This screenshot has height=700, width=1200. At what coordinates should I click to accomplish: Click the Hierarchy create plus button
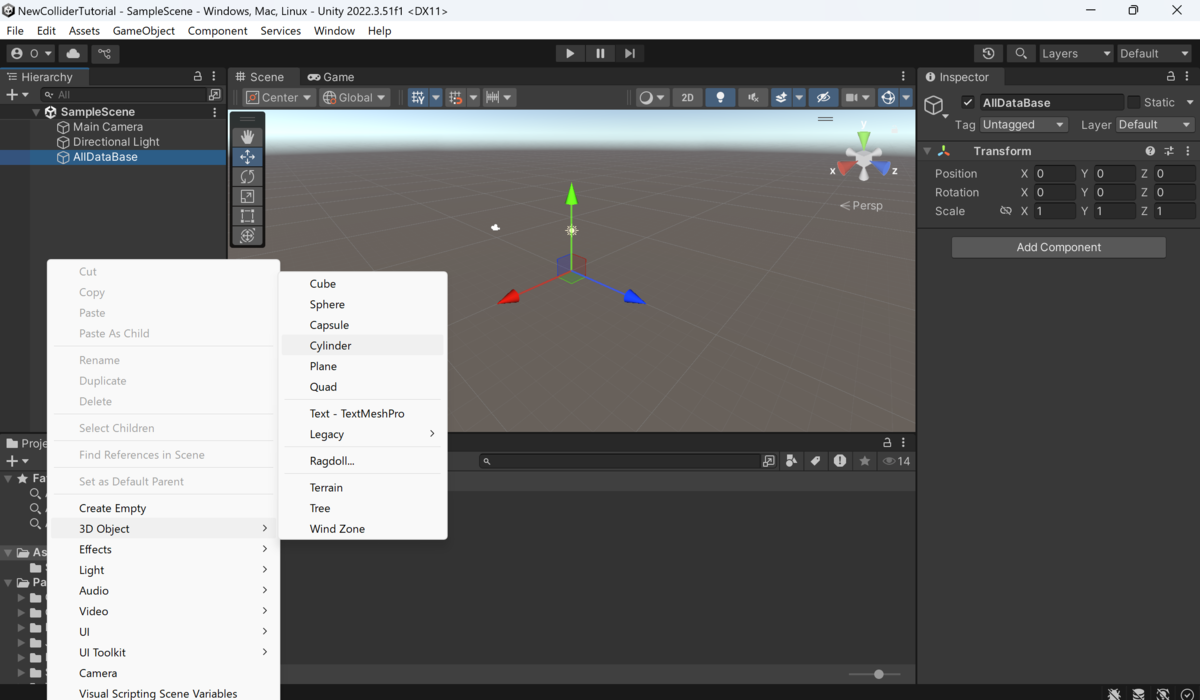coord(17,95)
